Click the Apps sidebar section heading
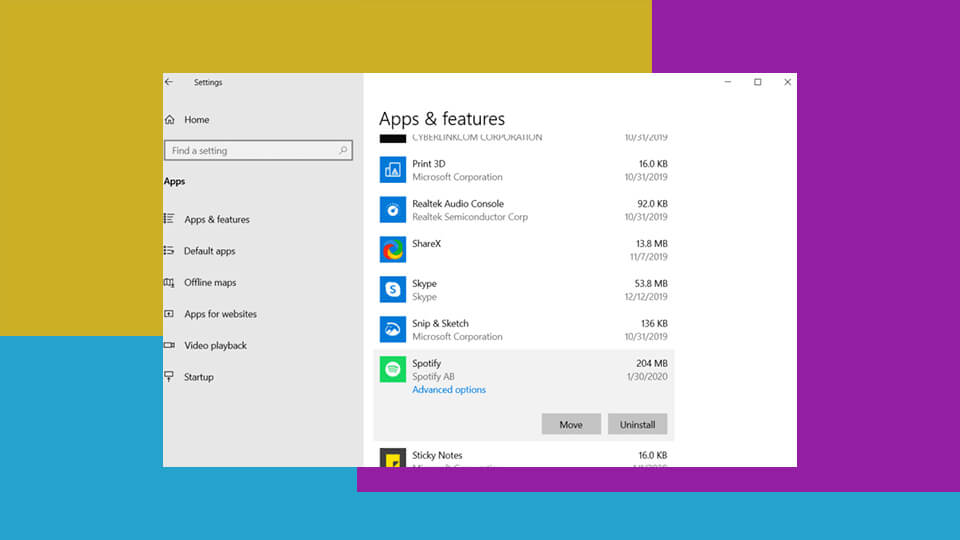 pyautogui.click(x=174, y=181)
